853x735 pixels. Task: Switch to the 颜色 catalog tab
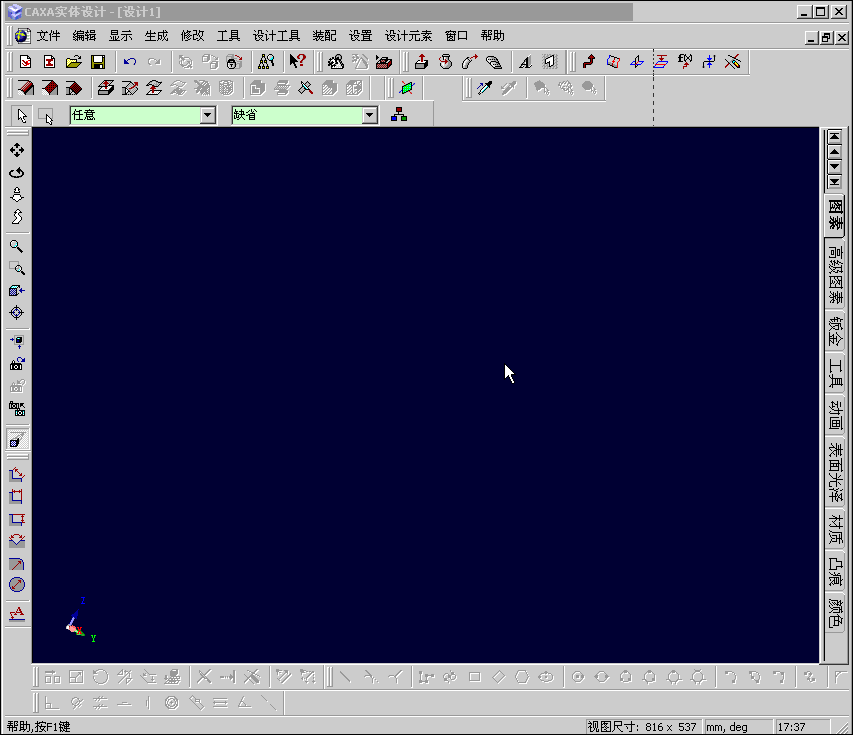tap(835, 612)
